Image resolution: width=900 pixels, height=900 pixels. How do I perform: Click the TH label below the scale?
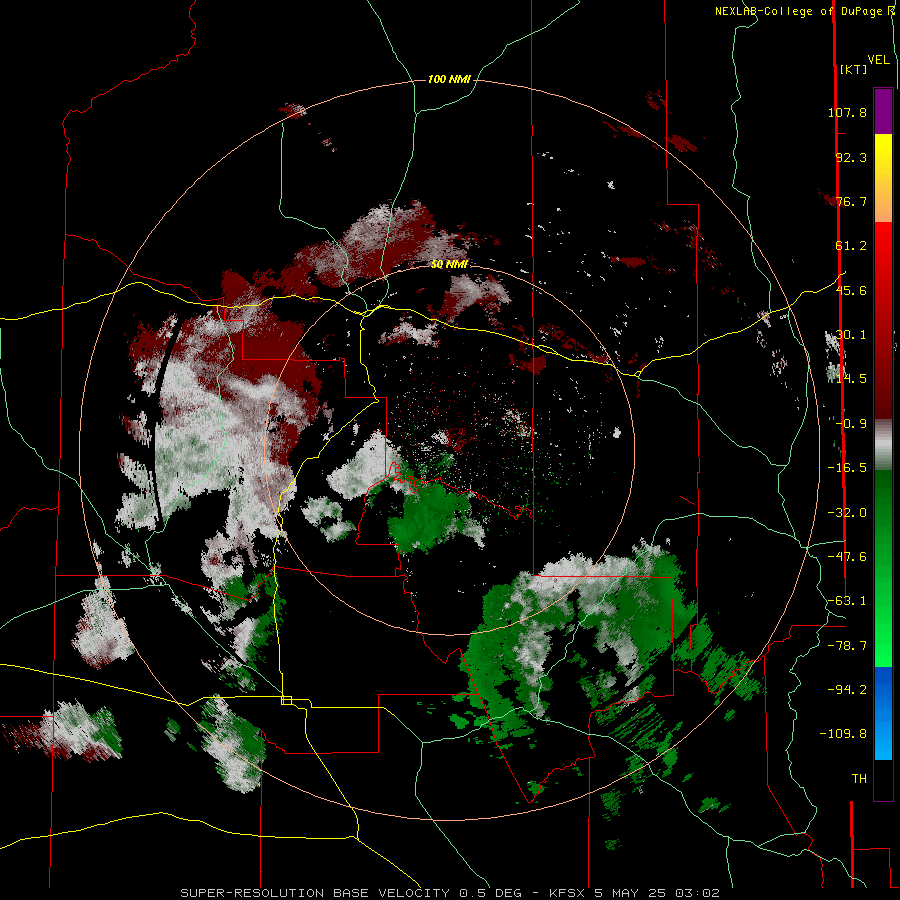(x=859, y=779)
